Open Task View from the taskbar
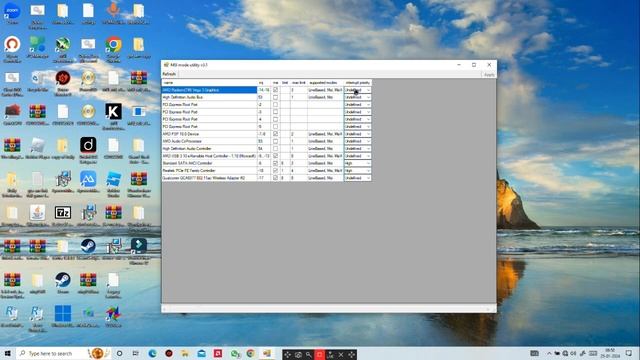This screenshot has width=640, height=360. click(136, 353)
